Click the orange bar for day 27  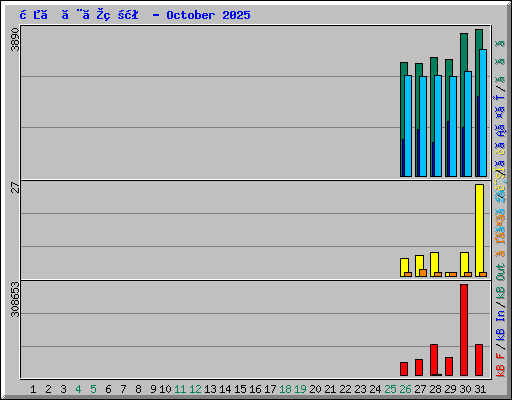click(423, 273)
